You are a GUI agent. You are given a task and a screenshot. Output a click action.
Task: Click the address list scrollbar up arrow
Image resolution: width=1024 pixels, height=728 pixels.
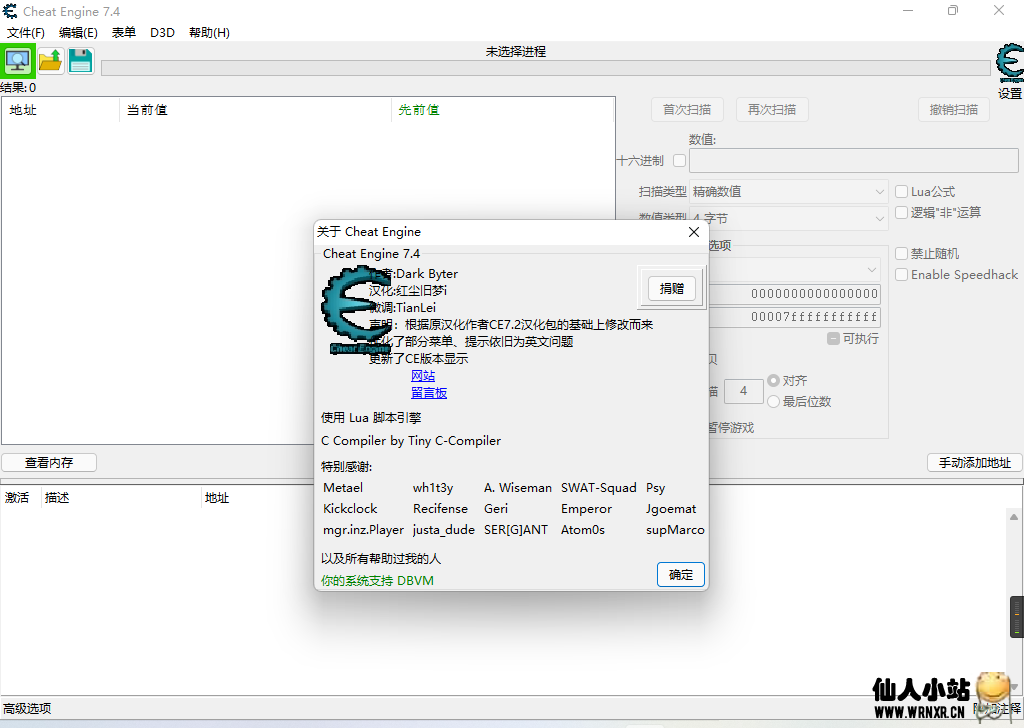[x=1014, y=517]
